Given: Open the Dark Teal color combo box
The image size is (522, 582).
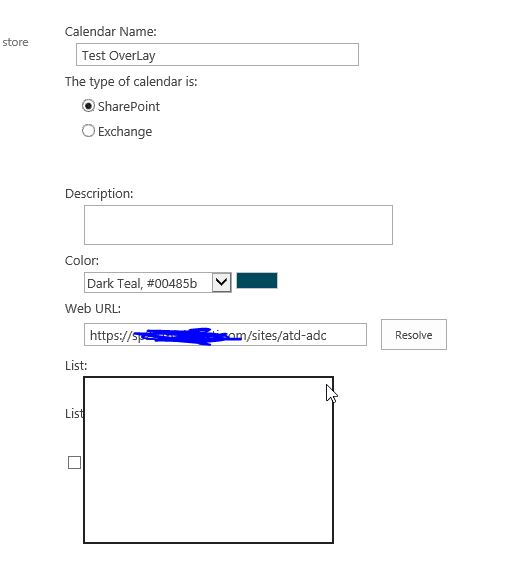Looking at the screenshot, I should point(158,283).
